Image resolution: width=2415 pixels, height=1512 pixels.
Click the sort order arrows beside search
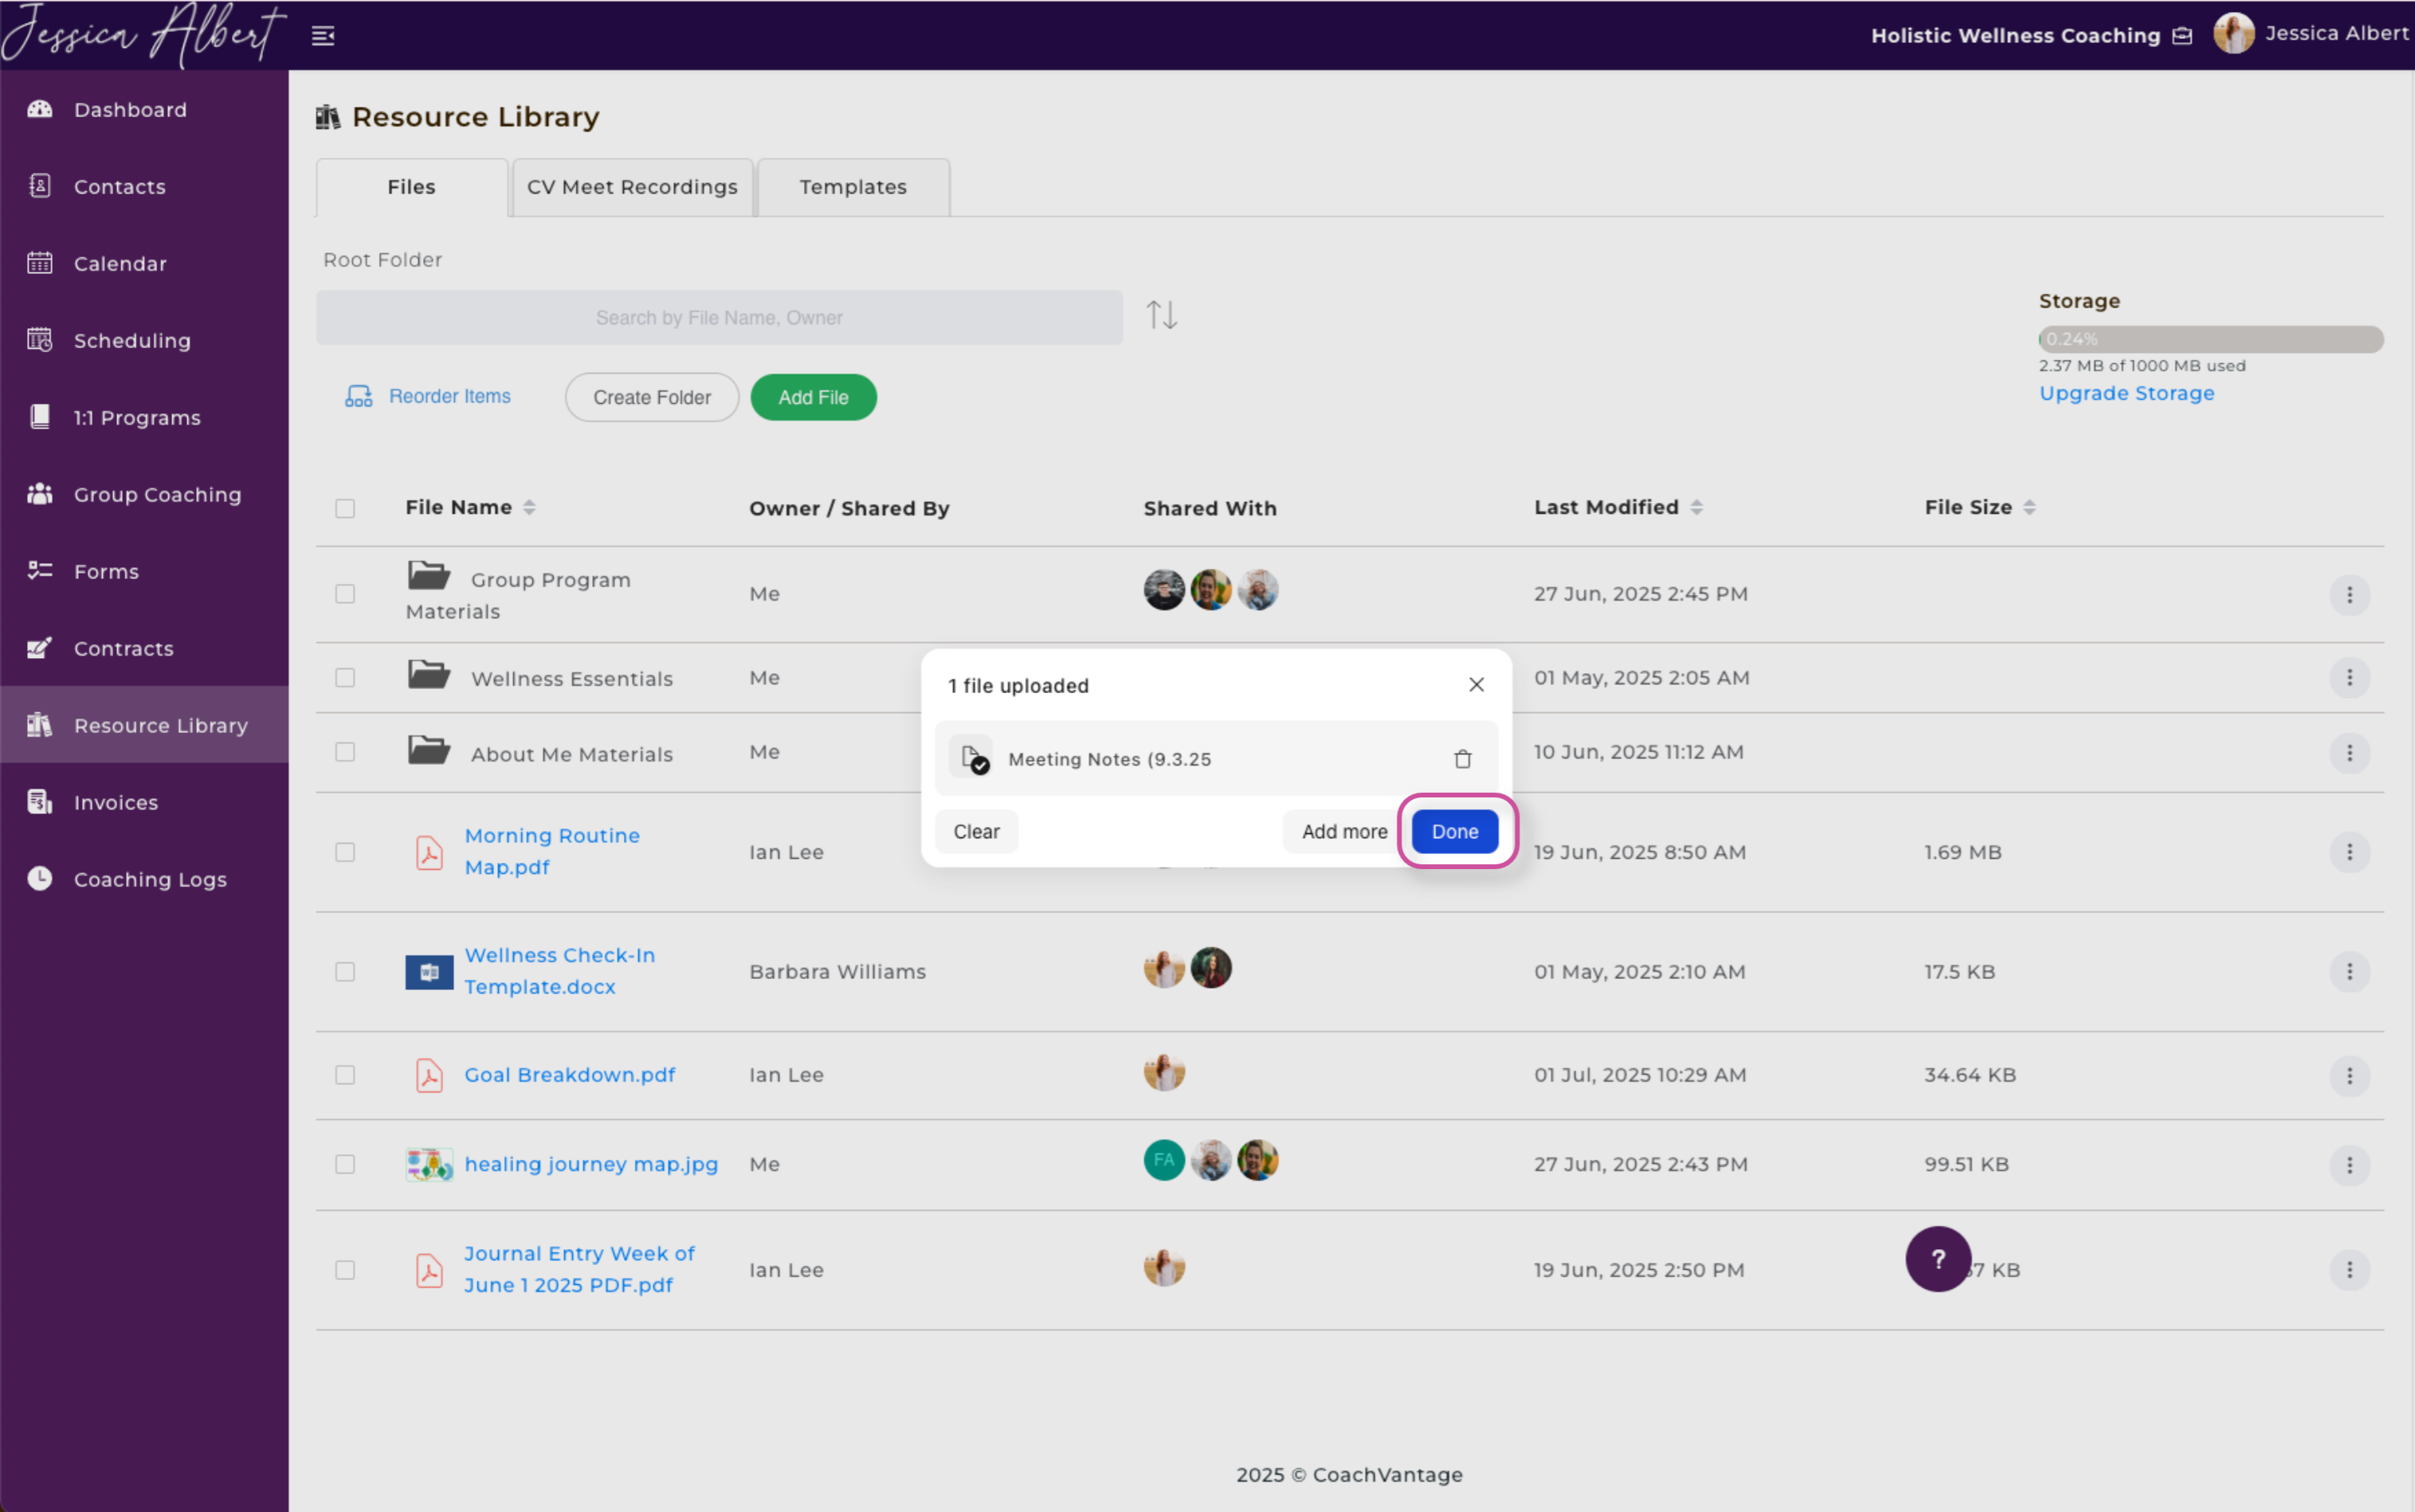click(x=1161, y=315)
